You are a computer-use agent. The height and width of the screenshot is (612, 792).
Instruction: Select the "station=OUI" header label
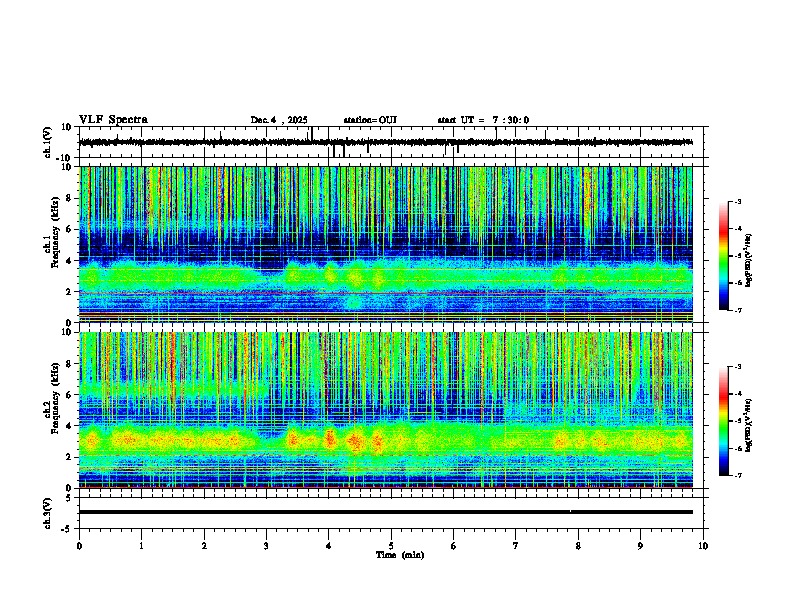pos(370,120)
